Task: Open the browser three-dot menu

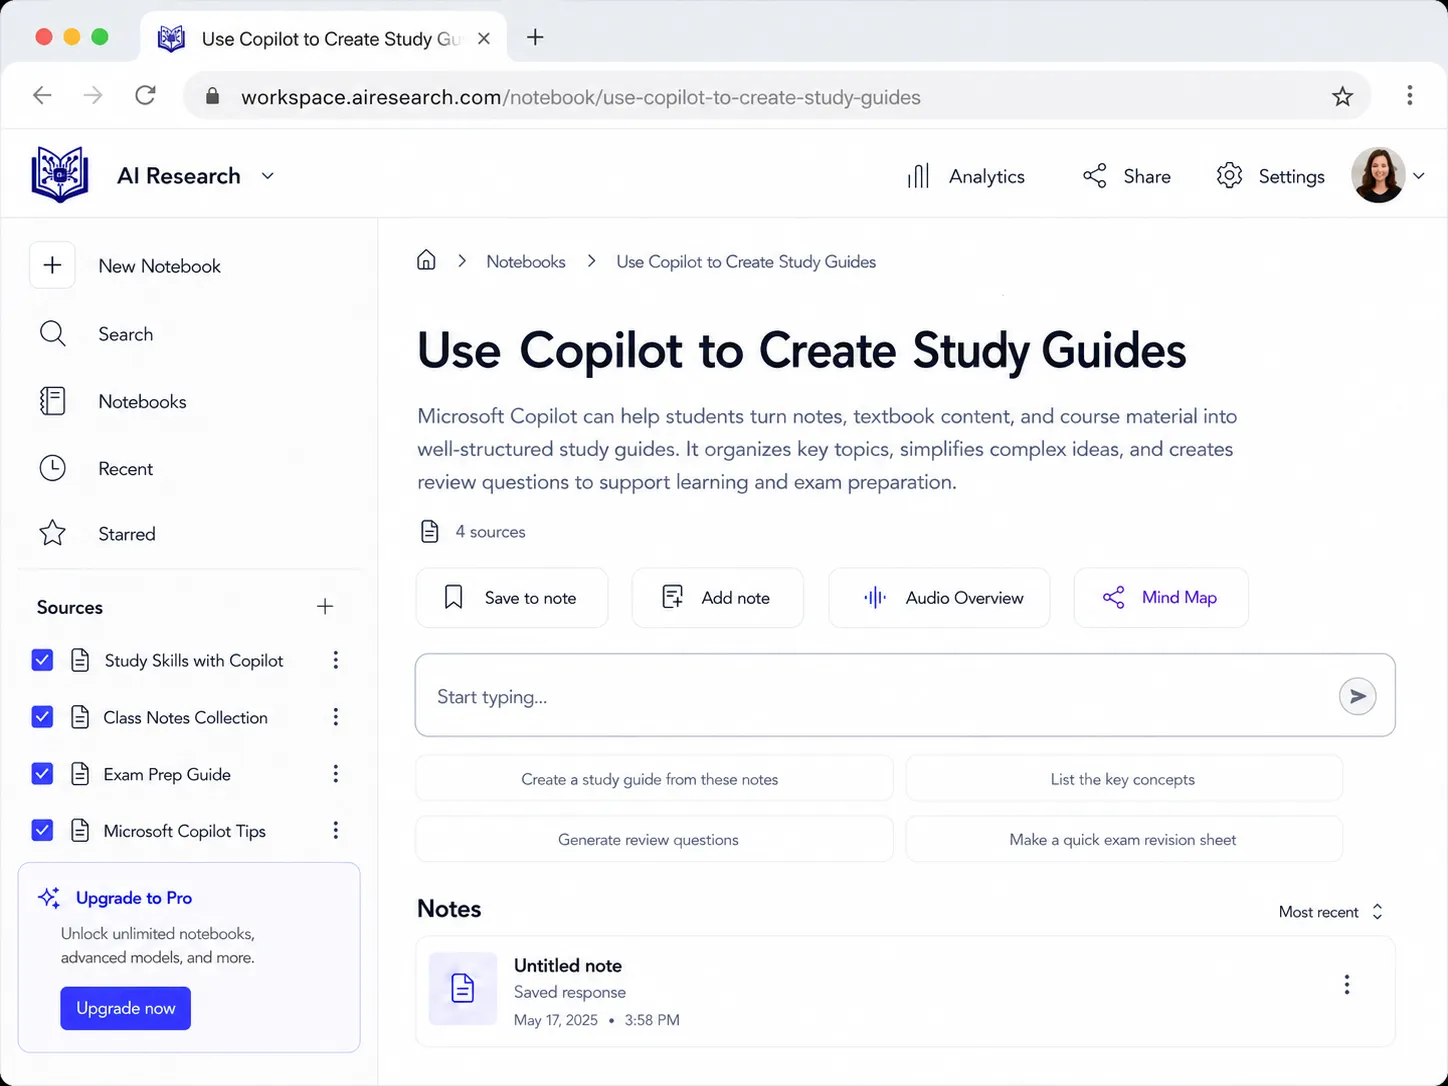Action: tap(1409, 95)
